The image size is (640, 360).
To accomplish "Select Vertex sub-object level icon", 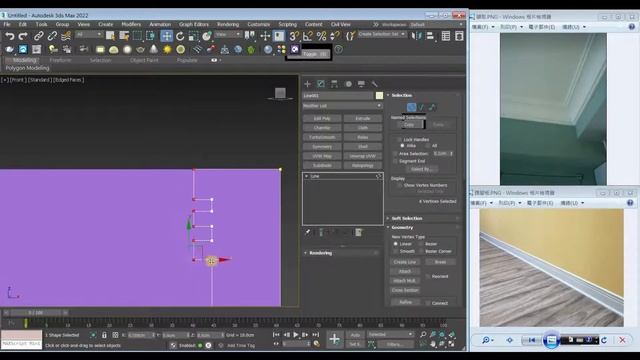I will [x=411, y=107].
